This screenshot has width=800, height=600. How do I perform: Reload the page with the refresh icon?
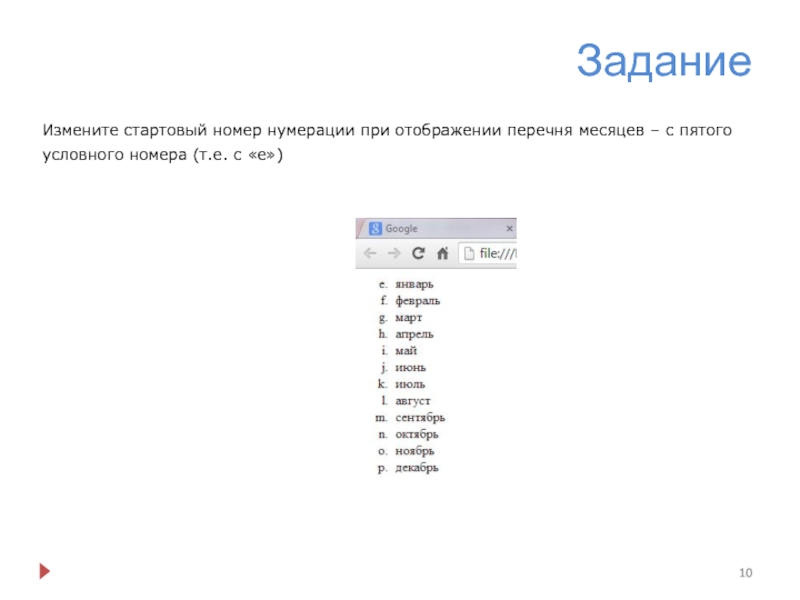click(x=418, y=253)
